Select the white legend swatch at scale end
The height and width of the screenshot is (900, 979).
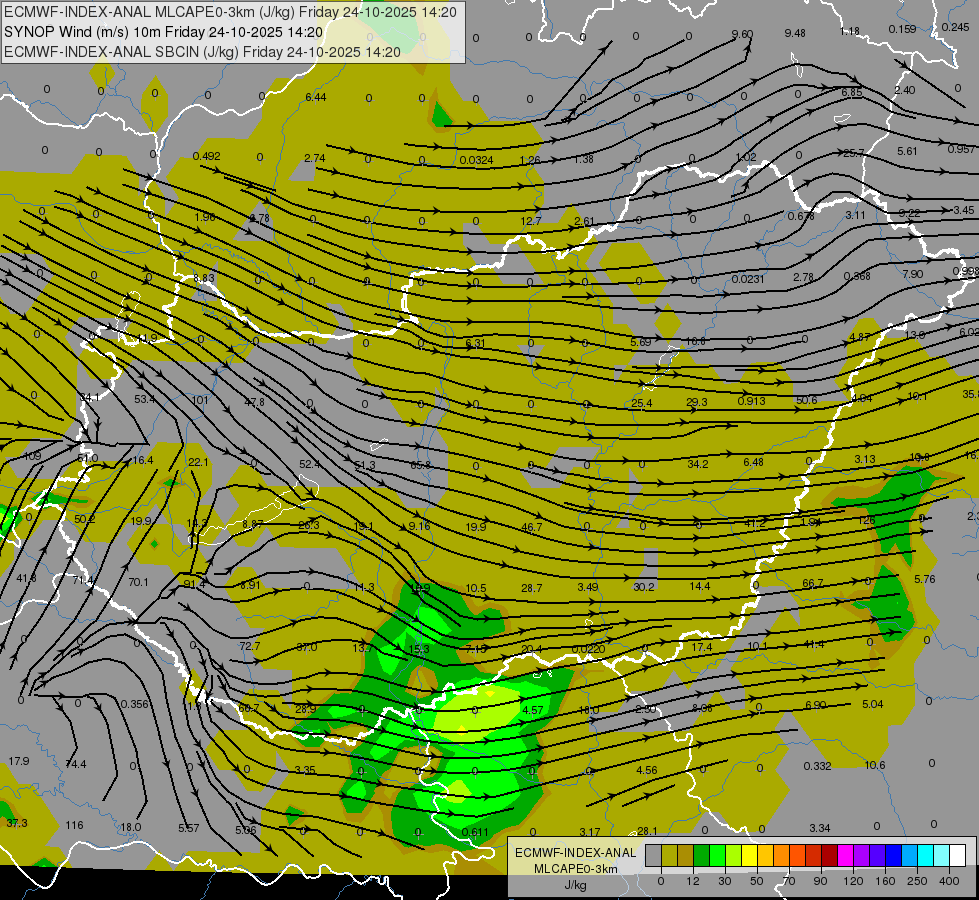tap(957, 855)
